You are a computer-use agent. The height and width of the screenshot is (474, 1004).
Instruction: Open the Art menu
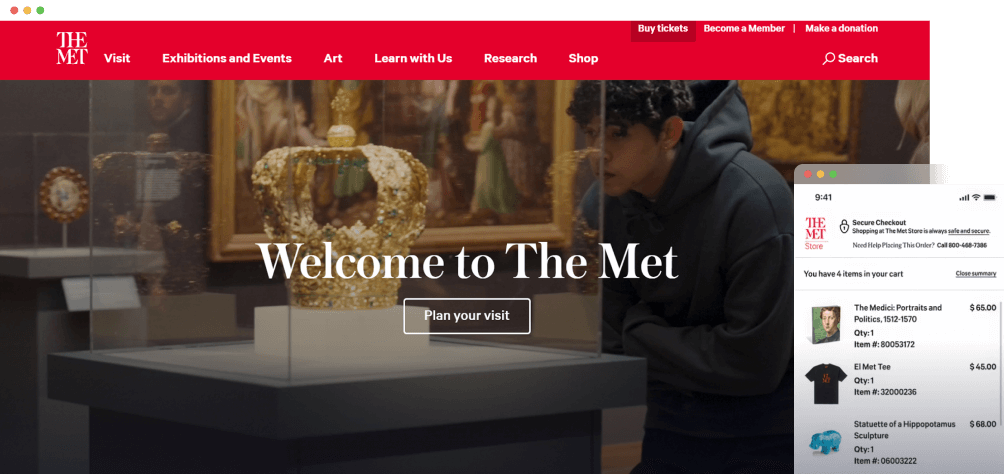[x=333, y=58]
